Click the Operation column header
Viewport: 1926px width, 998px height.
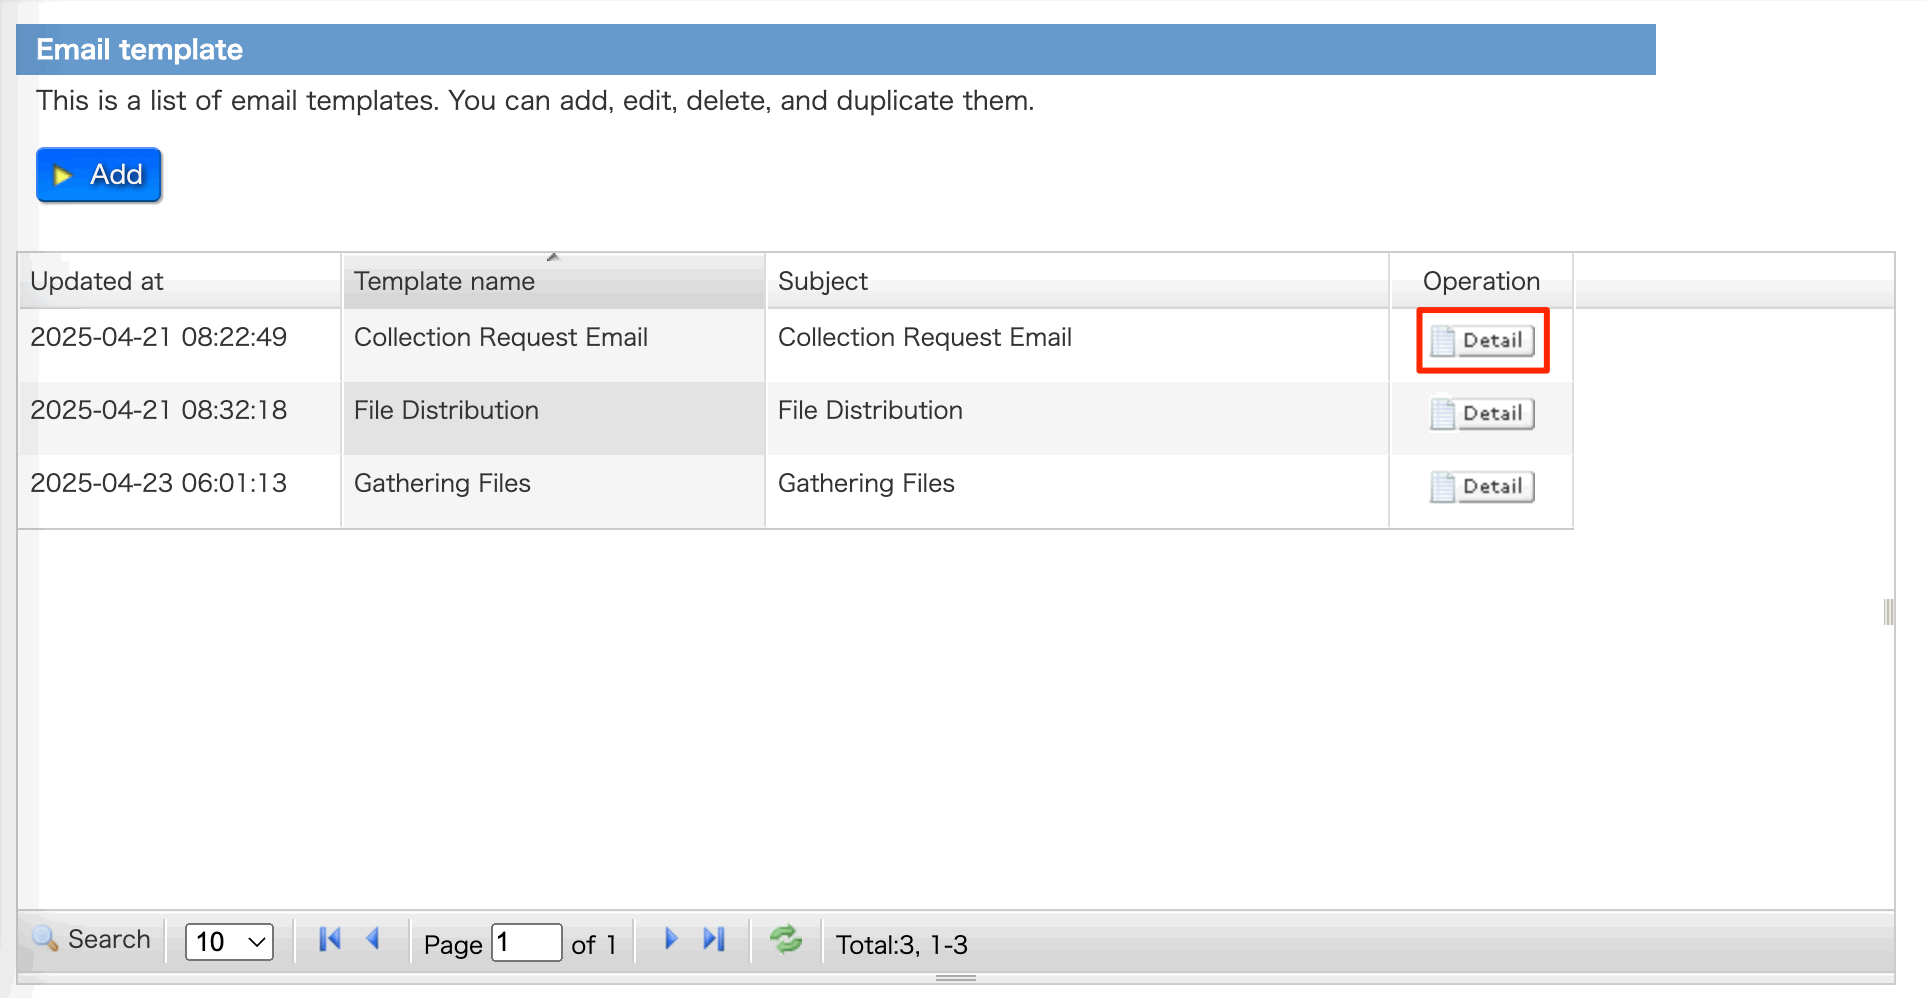[x=1481, y=281]
